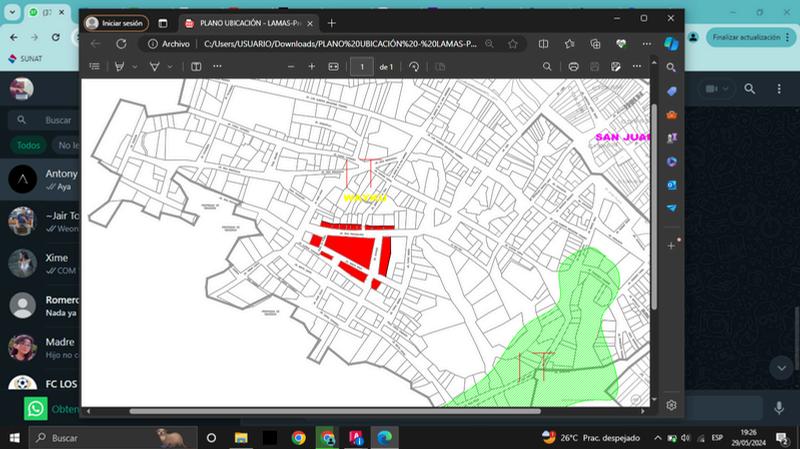
Task: Click the PDF page number field
Action: pyautogui.click(x=362, y=67)
